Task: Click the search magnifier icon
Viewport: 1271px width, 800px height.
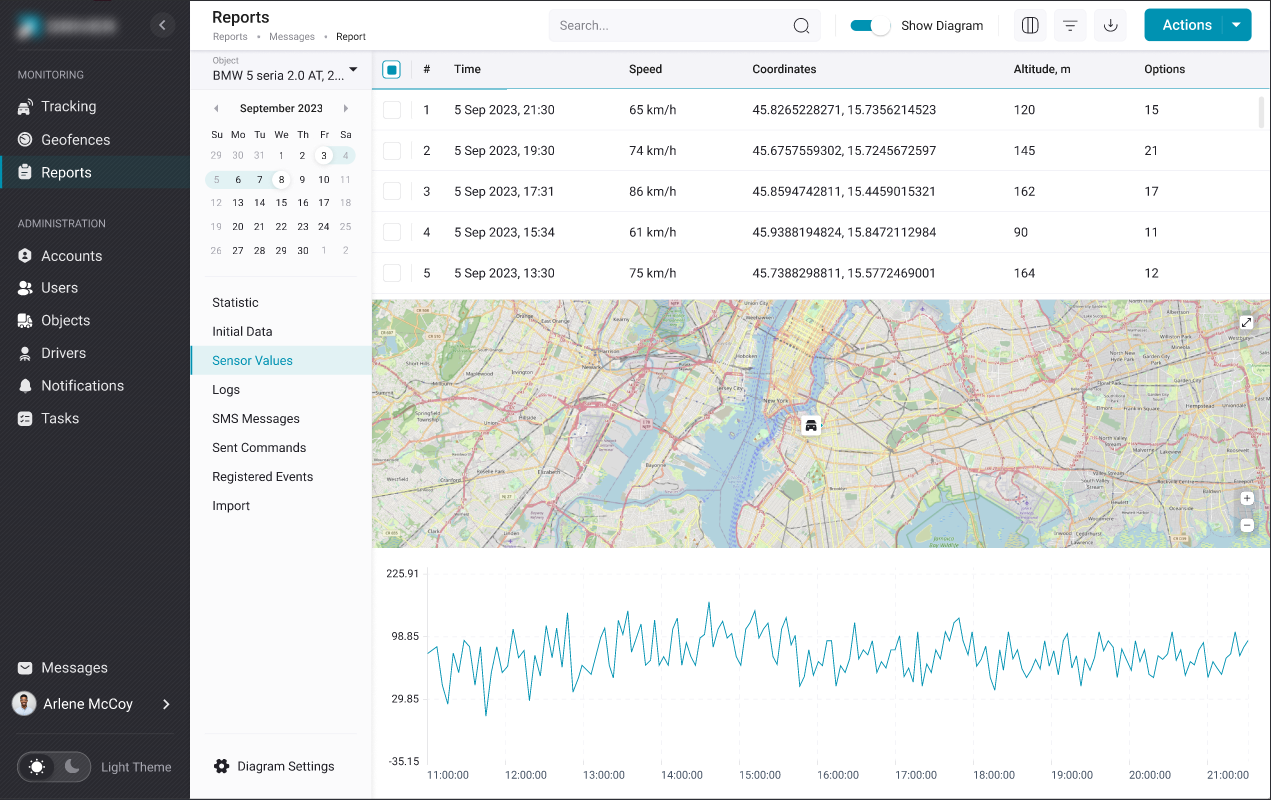Action: click(801, 26)
